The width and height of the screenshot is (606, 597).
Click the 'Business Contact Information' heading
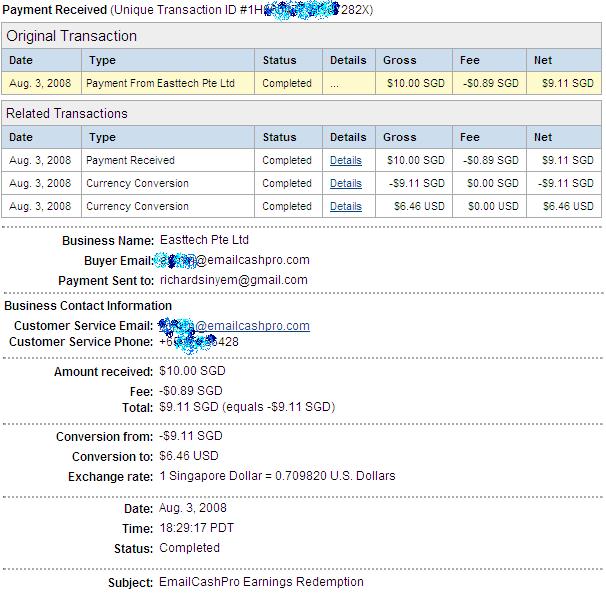(88, 306)
